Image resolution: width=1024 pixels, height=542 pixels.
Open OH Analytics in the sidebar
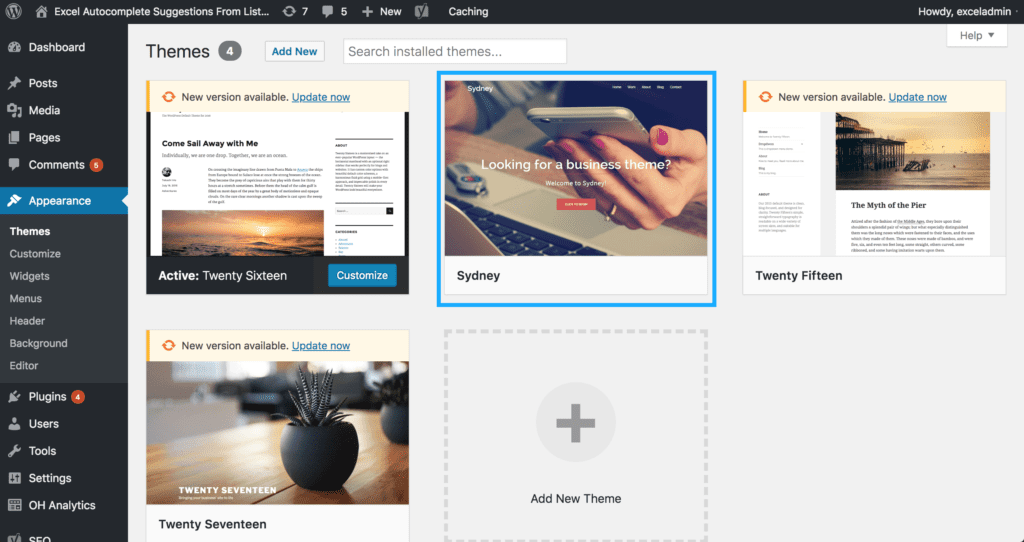[64, 505]
